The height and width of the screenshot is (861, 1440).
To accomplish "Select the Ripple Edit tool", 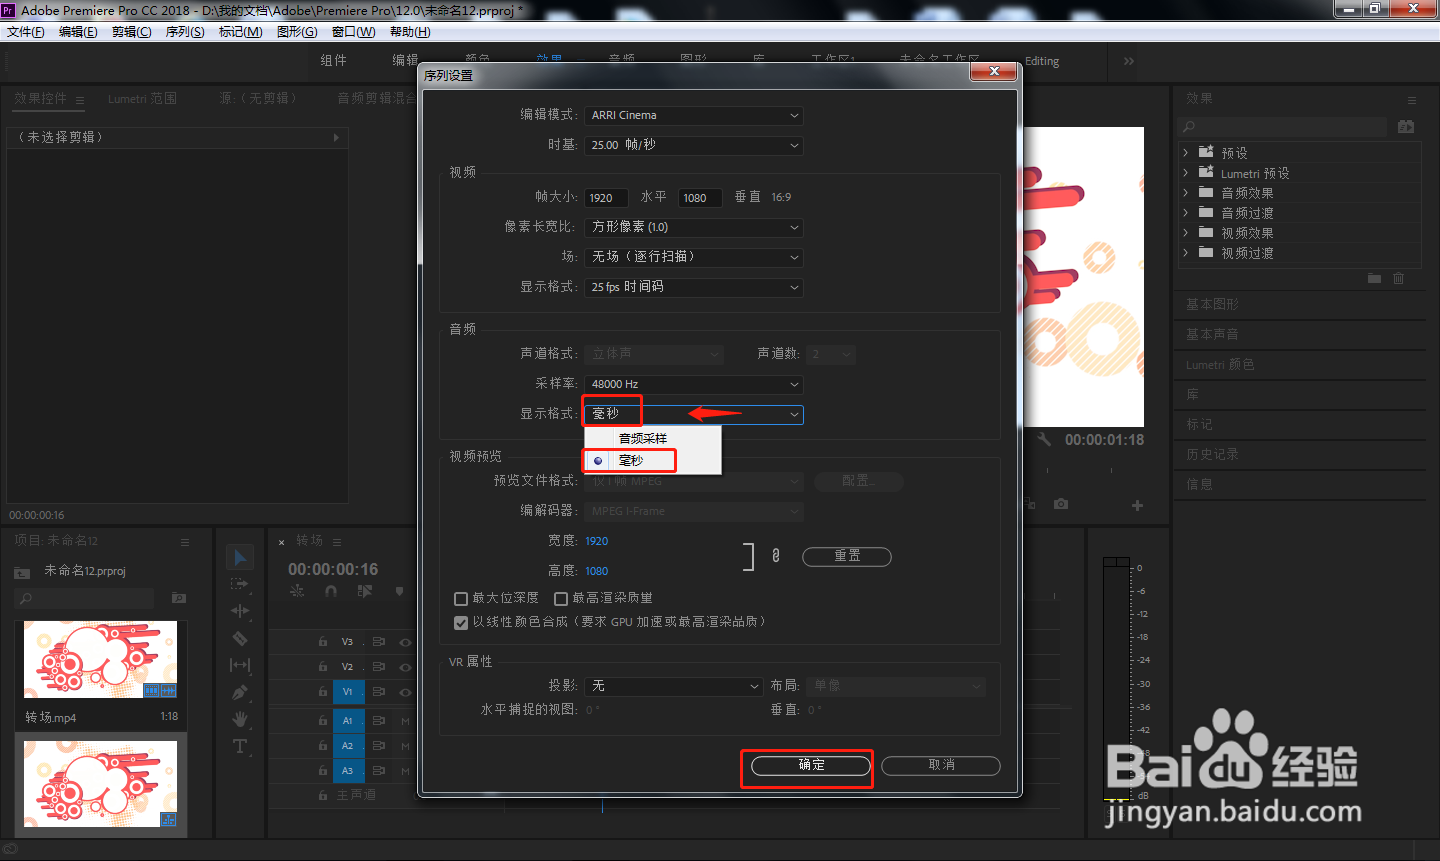I will tap(240, 611).
